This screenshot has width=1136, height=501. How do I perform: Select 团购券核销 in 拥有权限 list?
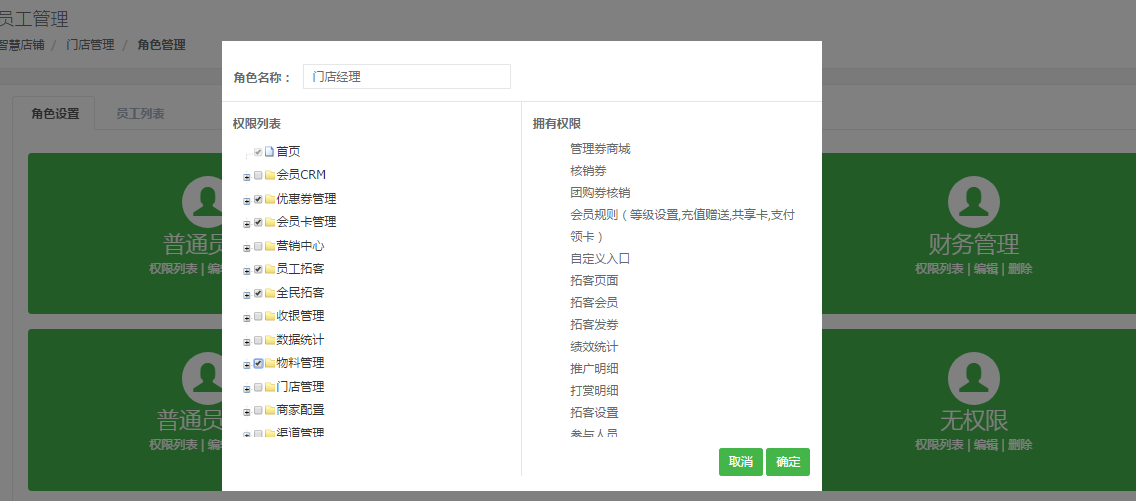coord(600,193)
